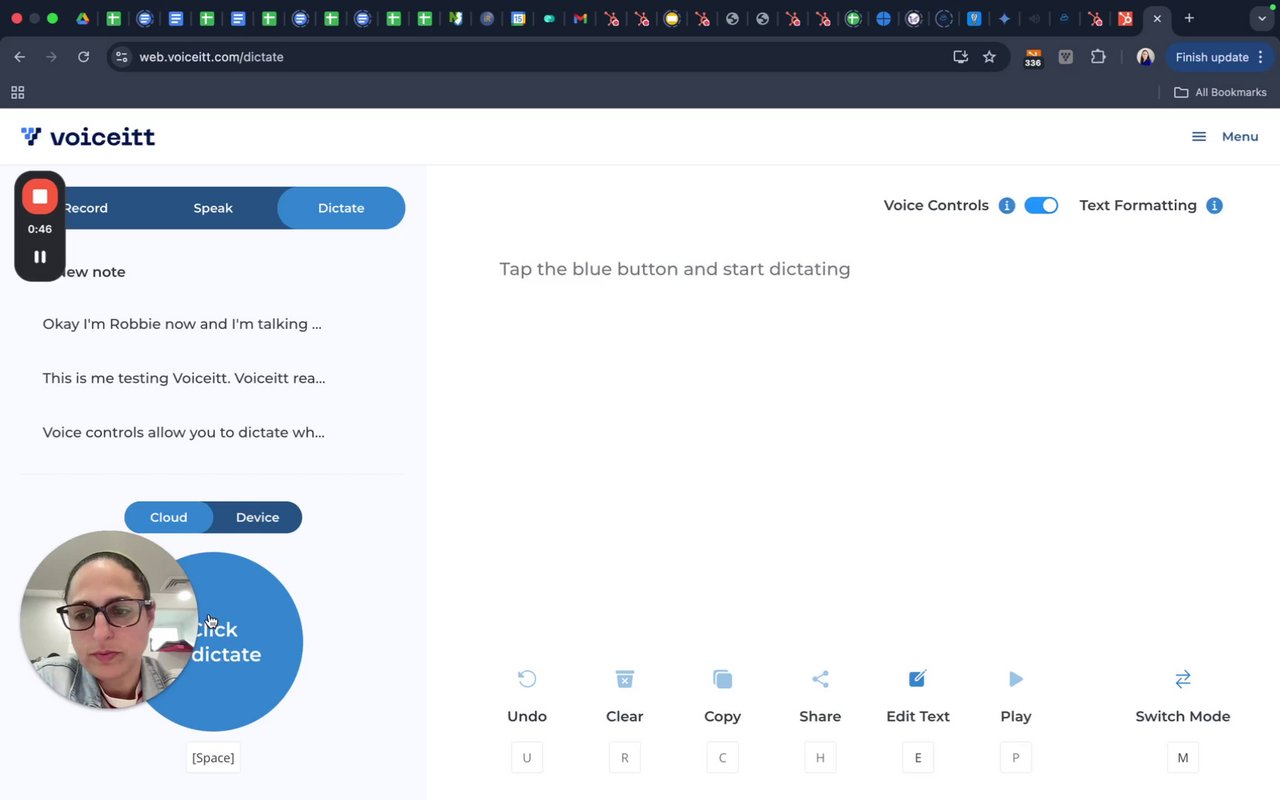Click the big blue dictate button
1280x800 pixels.
(x=213, y=642)
